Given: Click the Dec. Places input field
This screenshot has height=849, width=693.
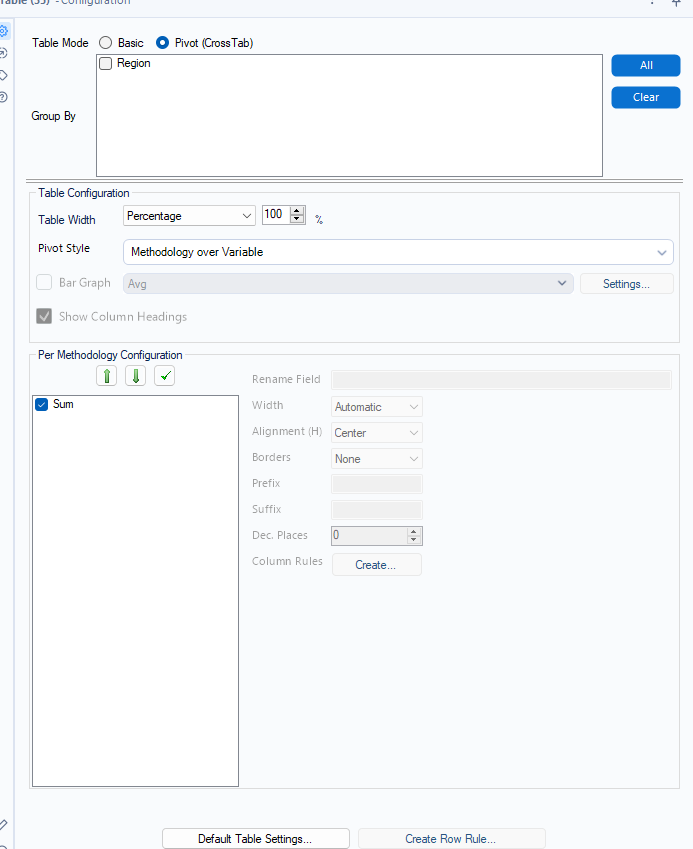Looking at the screenshot, I should click(x=369, y=535).
